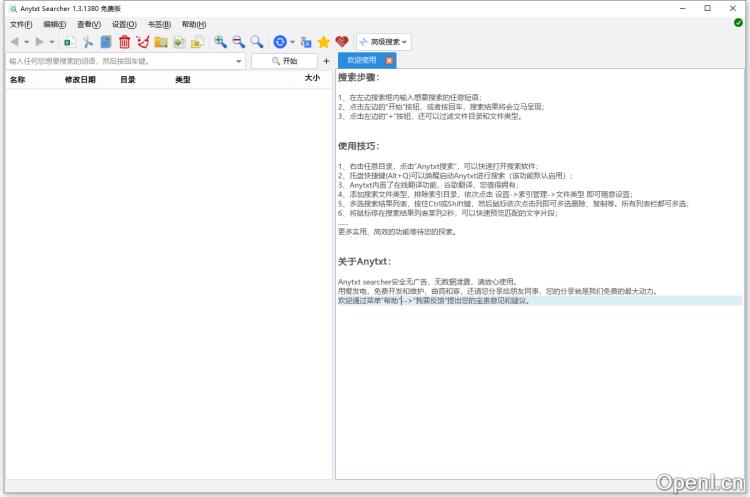This screenshot has height=497, width=750.
Task: Sort by the 类型 column header
Action: (183, 80)
